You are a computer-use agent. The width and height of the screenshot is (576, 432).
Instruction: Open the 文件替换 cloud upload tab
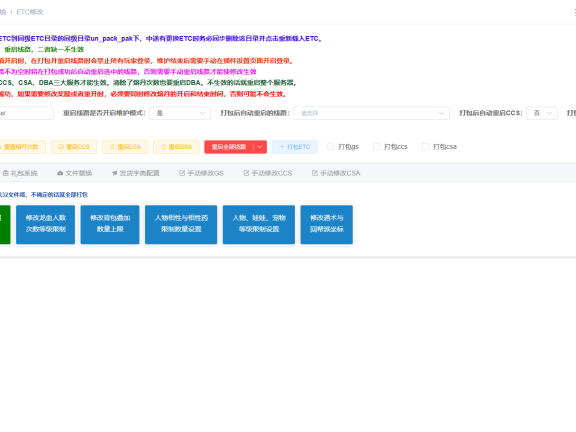coord(75,173)
